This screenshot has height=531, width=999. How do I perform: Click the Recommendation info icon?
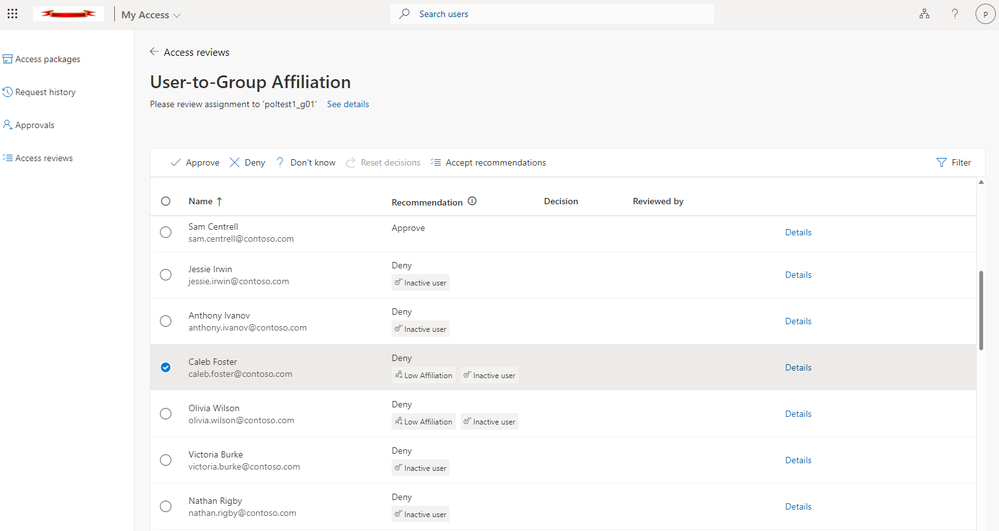(x=472, y=201)
